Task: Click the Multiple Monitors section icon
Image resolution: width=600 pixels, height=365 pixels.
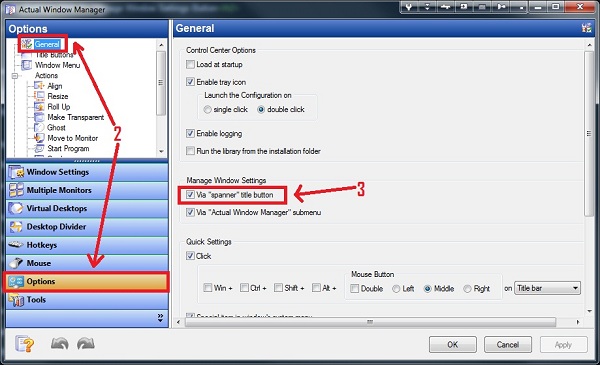Action: click(16, 190)
